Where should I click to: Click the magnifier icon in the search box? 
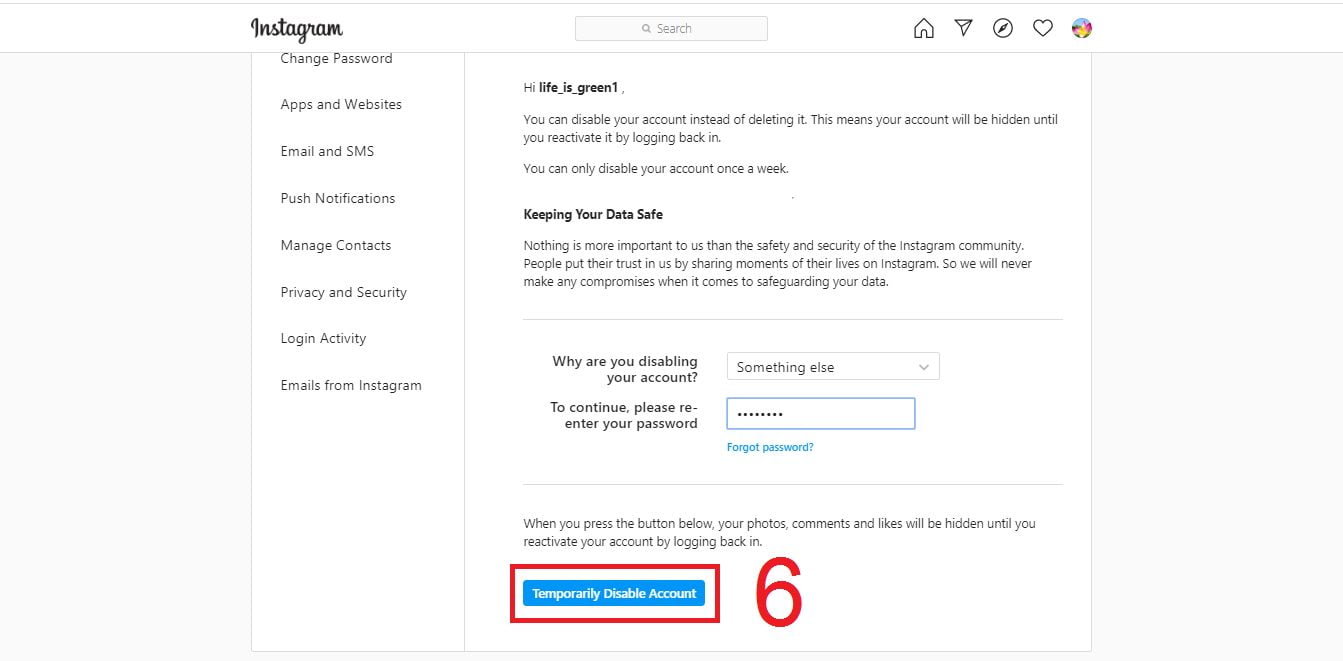pyautogui.click(x=647, y=29)
